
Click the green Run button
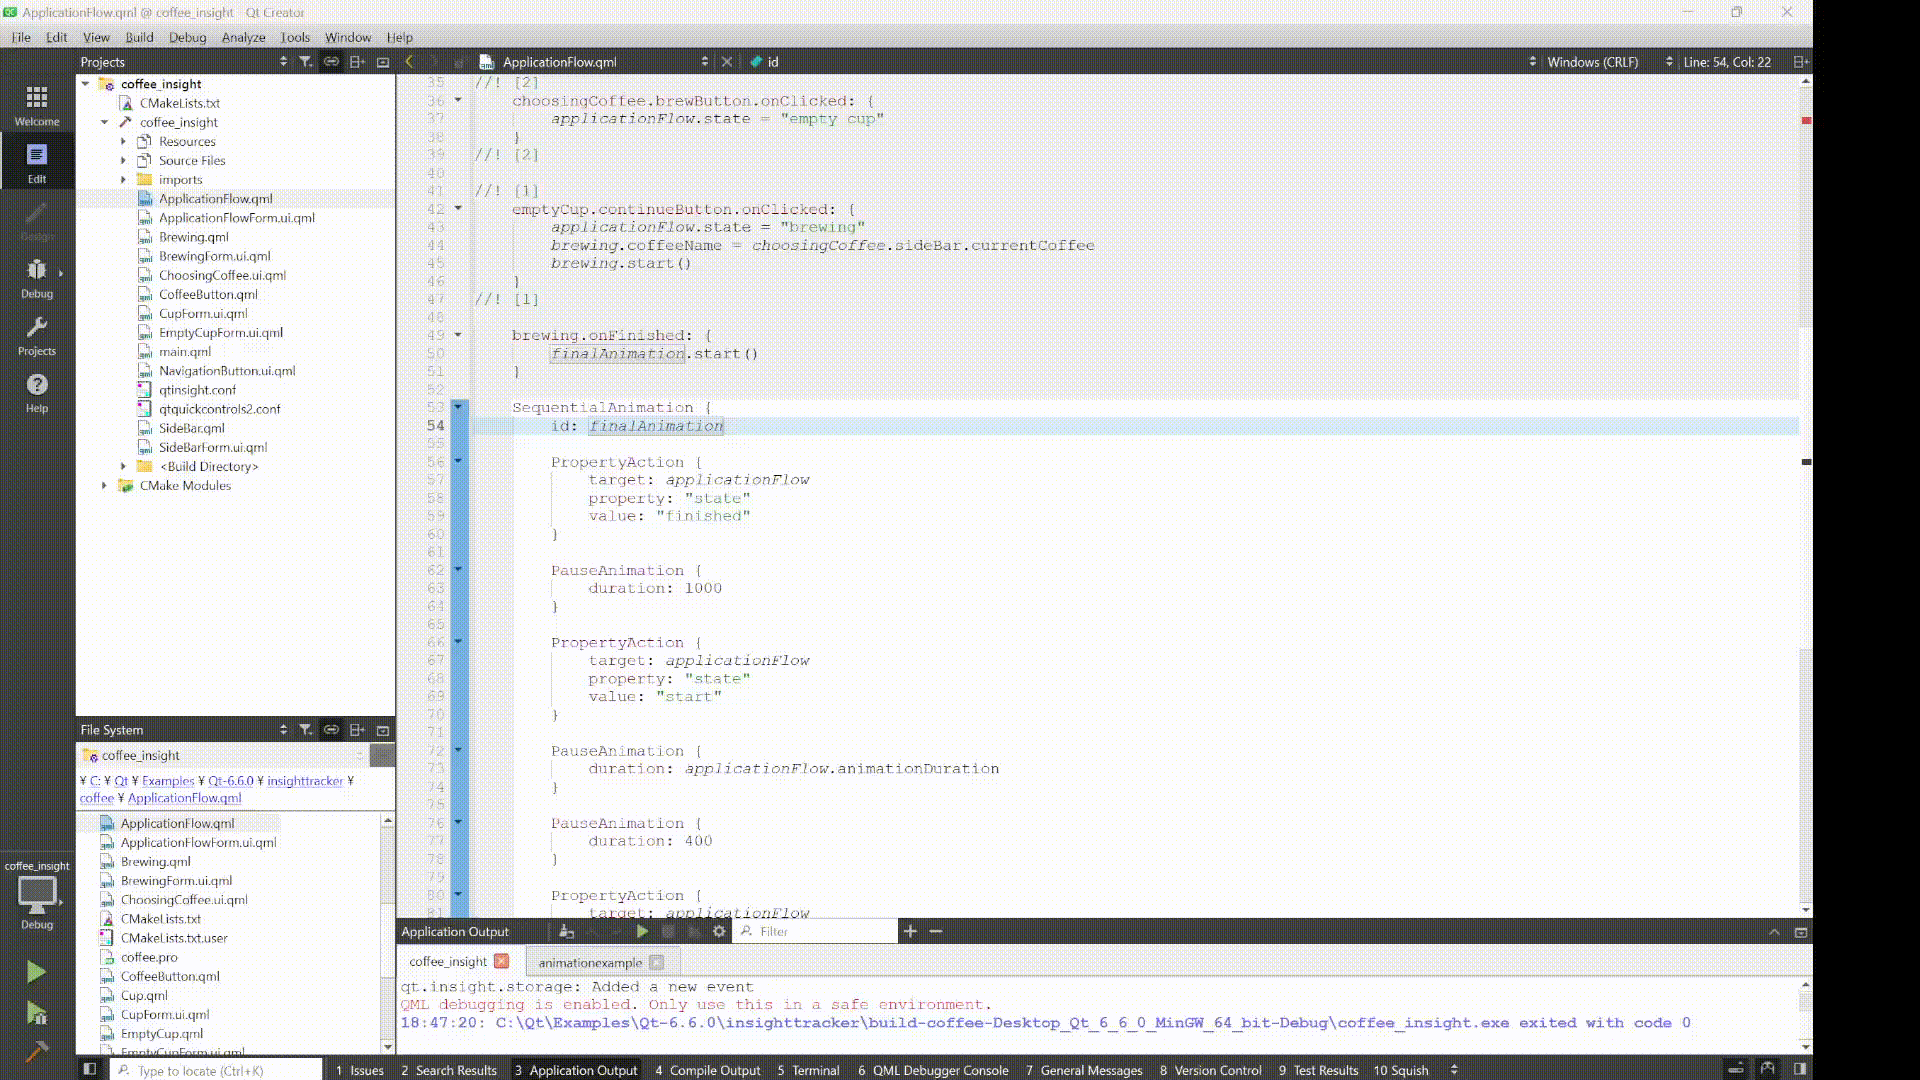(36, 971)
